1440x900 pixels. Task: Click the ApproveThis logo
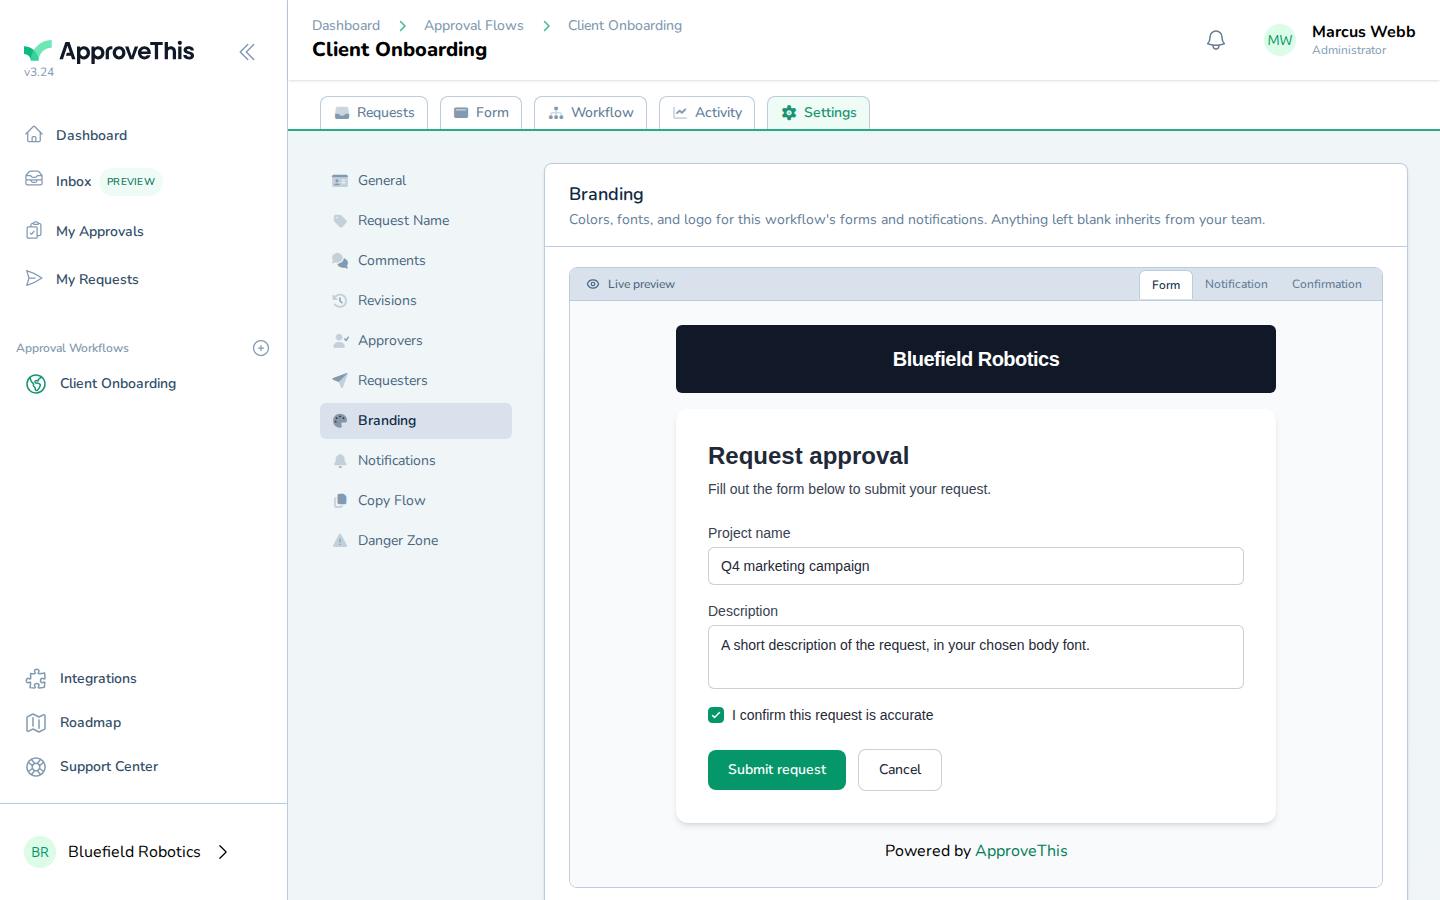click(x=109, y=51)
